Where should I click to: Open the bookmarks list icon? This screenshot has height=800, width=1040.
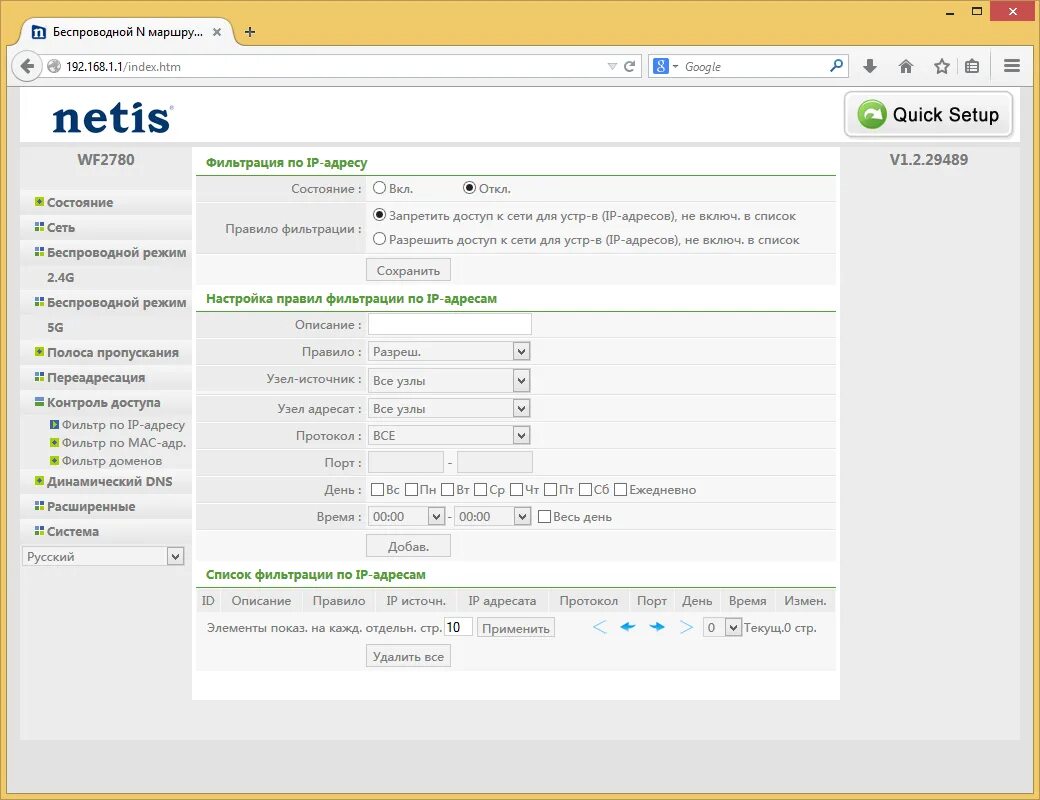(972, 66)
